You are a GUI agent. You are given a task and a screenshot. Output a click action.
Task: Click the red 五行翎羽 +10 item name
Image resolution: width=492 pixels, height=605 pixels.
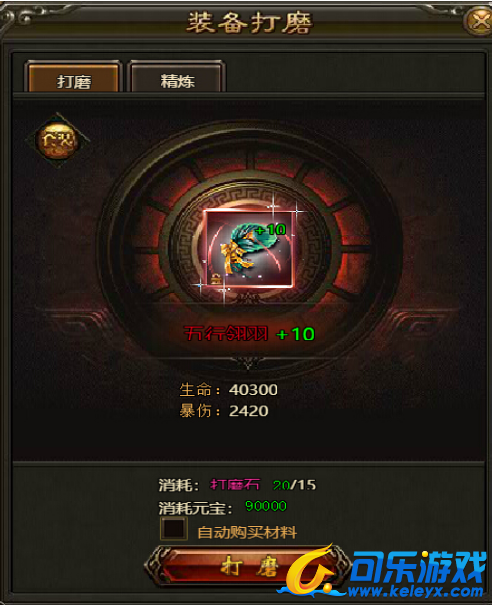(x=249, y=334)
